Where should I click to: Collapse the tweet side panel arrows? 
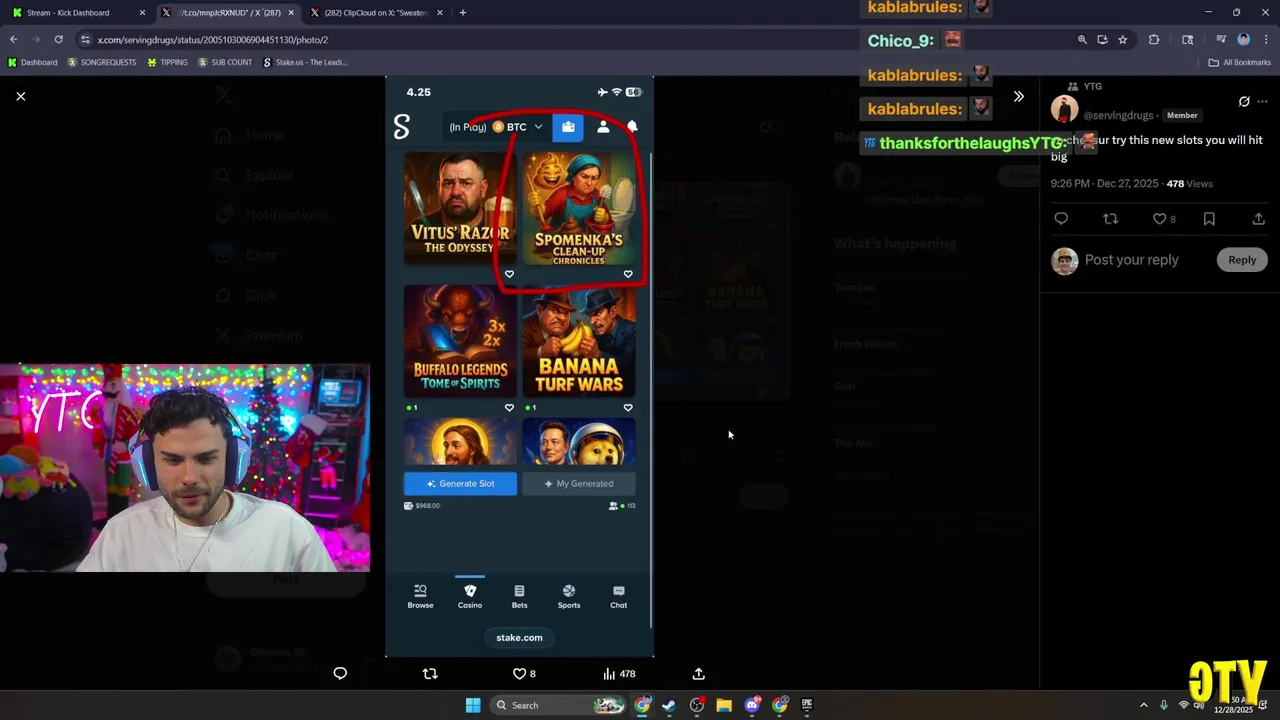[x=1018, y=97]
